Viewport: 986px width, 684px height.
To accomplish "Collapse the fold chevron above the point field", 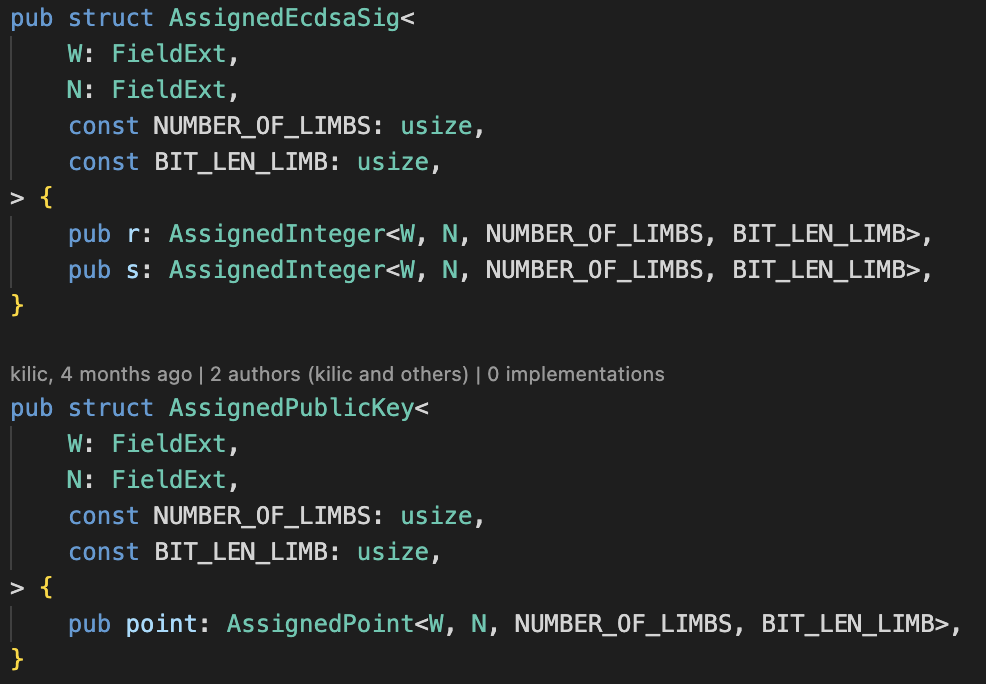I will point(16,588).
